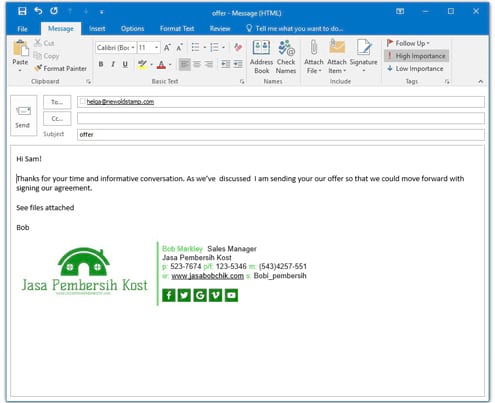Toggle High Importance tag

(416, 56)
